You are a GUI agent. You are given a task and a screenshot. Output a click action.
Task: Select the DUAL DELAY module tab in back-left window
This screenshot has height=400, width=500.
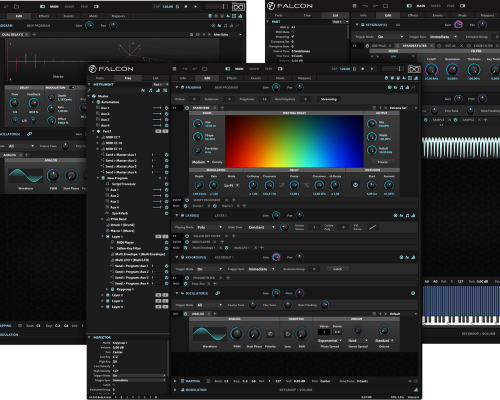pyautogui.click(x=13, y=34)
